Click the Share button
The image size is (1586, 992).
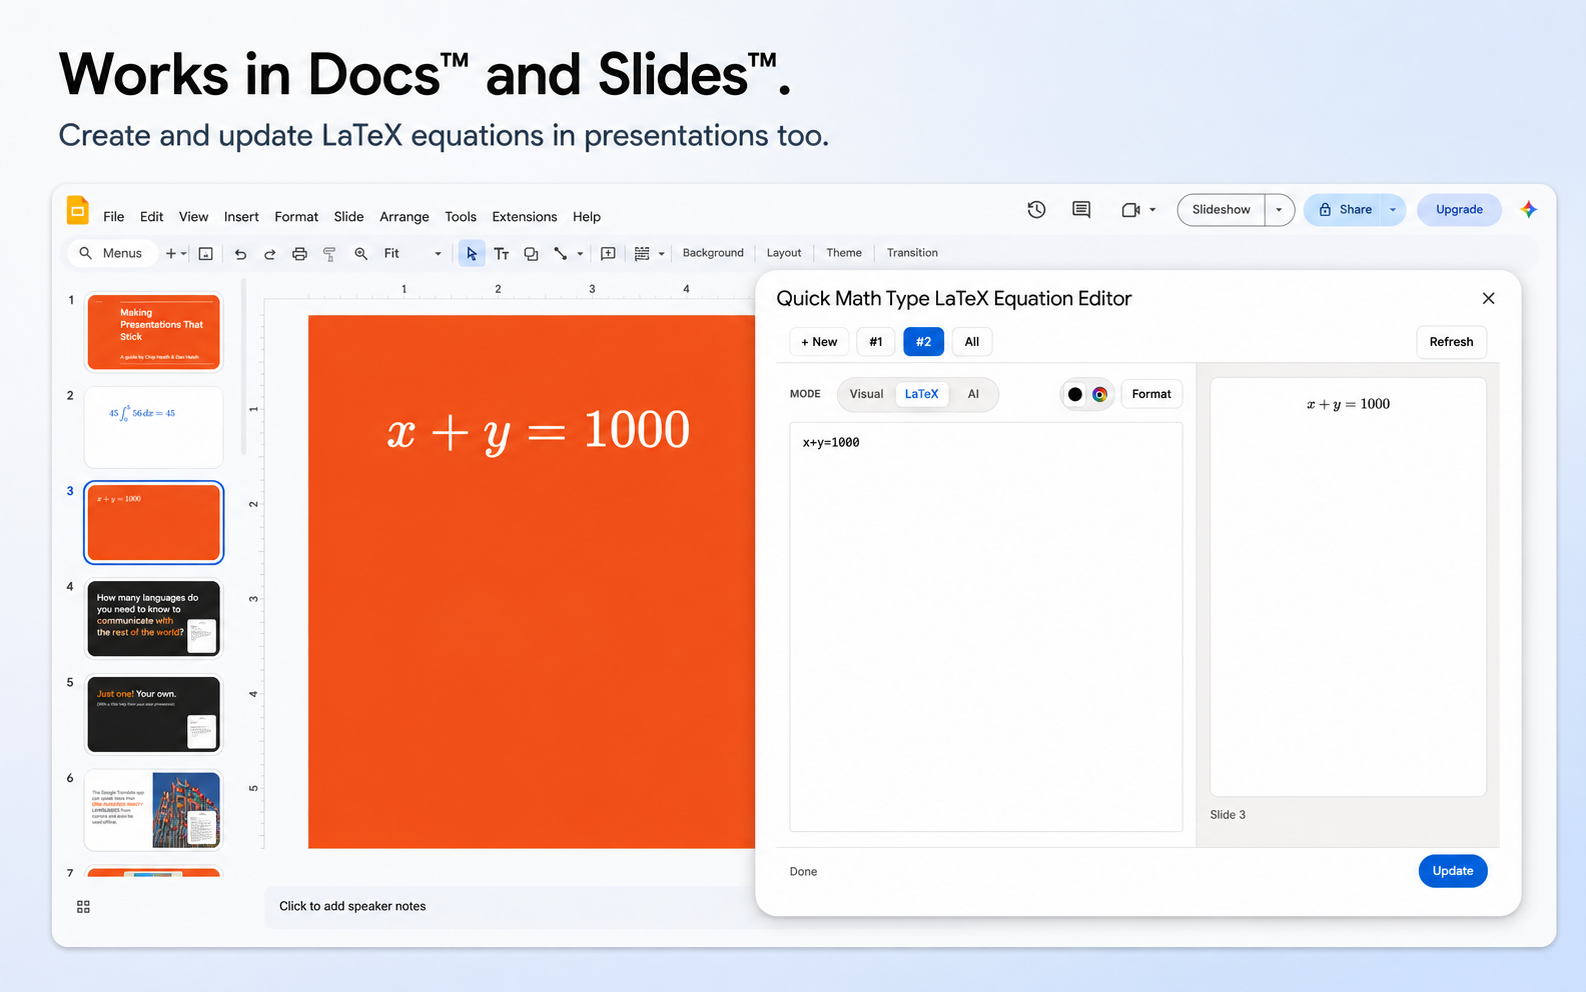(x=1344, y=210)
